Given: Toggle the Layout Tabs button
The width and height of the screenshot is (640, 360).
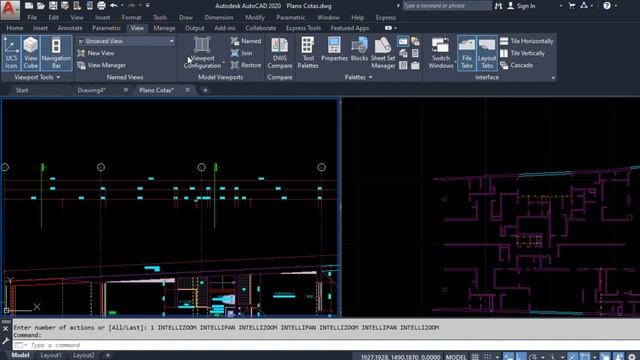Looking at the screenshot, I should [487, 53].
